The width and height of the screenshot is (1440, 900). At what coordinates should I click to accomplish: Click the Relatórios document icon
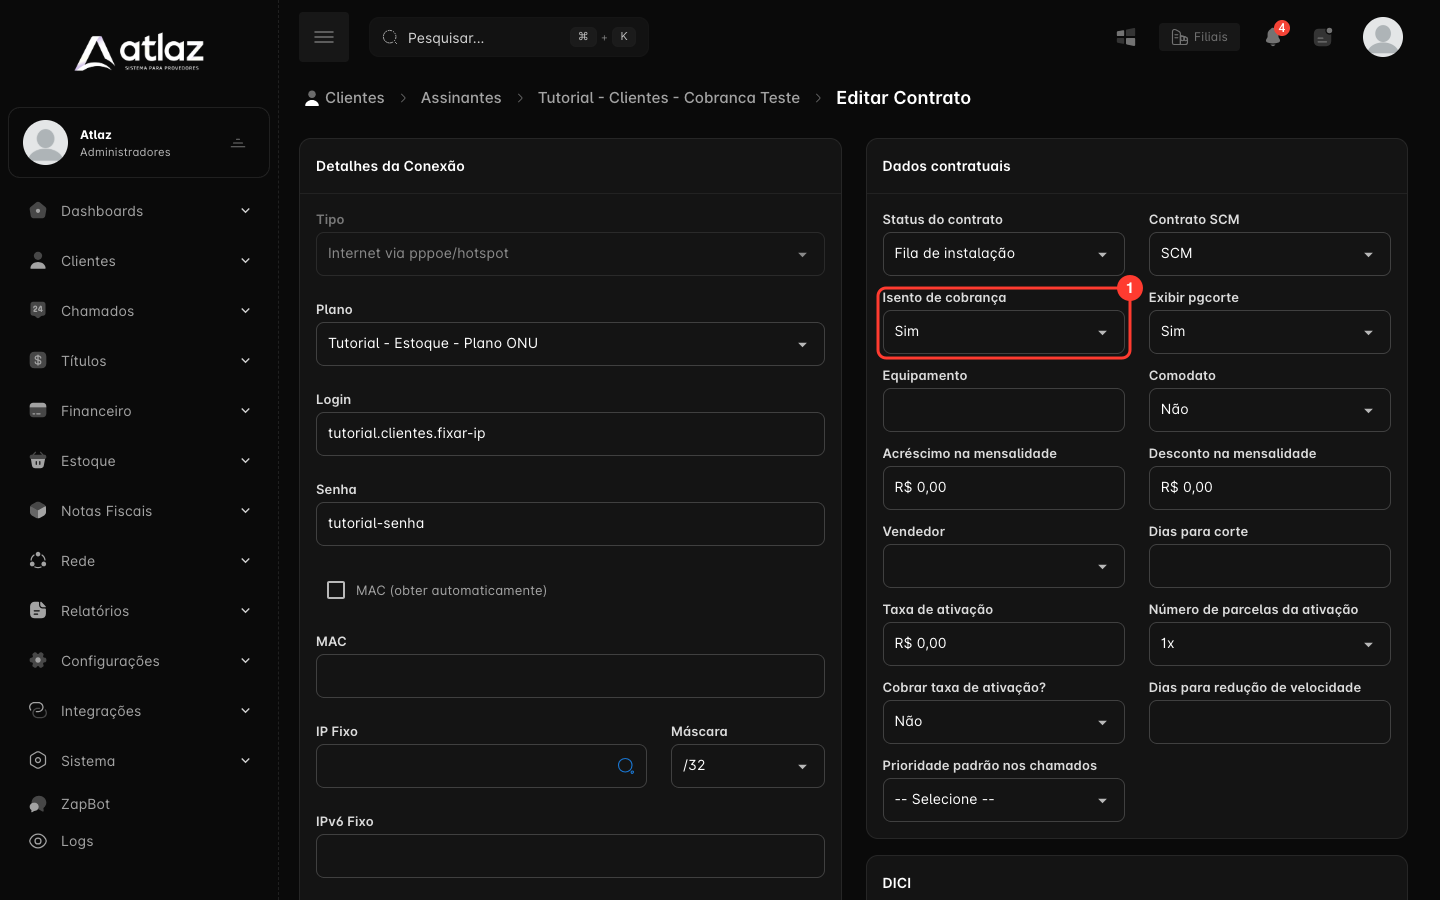coord(38,610)
